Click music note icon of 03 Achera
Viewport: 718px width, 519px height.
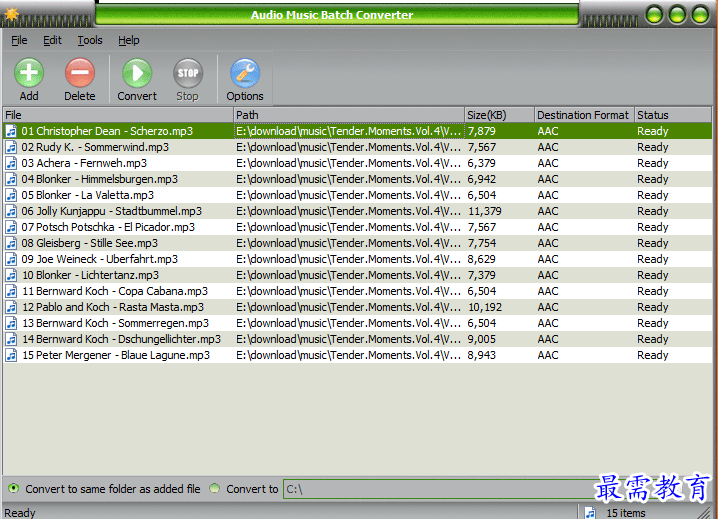(x=11, y=163)
